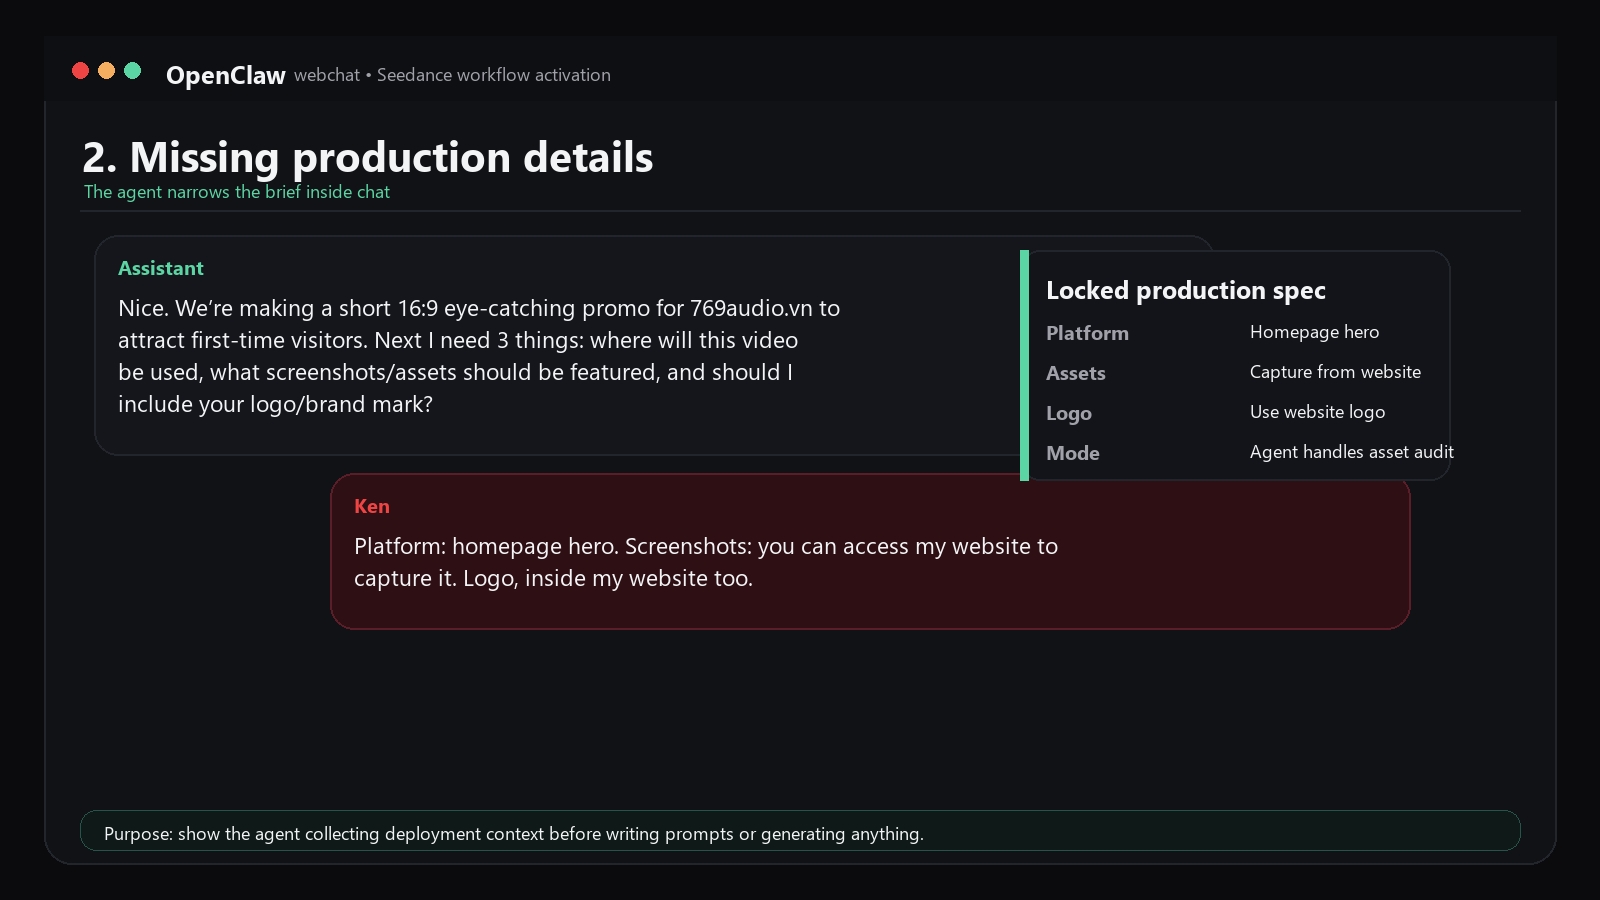
Task: Click the 'Logo' spec label
Action: [1069, 413]
